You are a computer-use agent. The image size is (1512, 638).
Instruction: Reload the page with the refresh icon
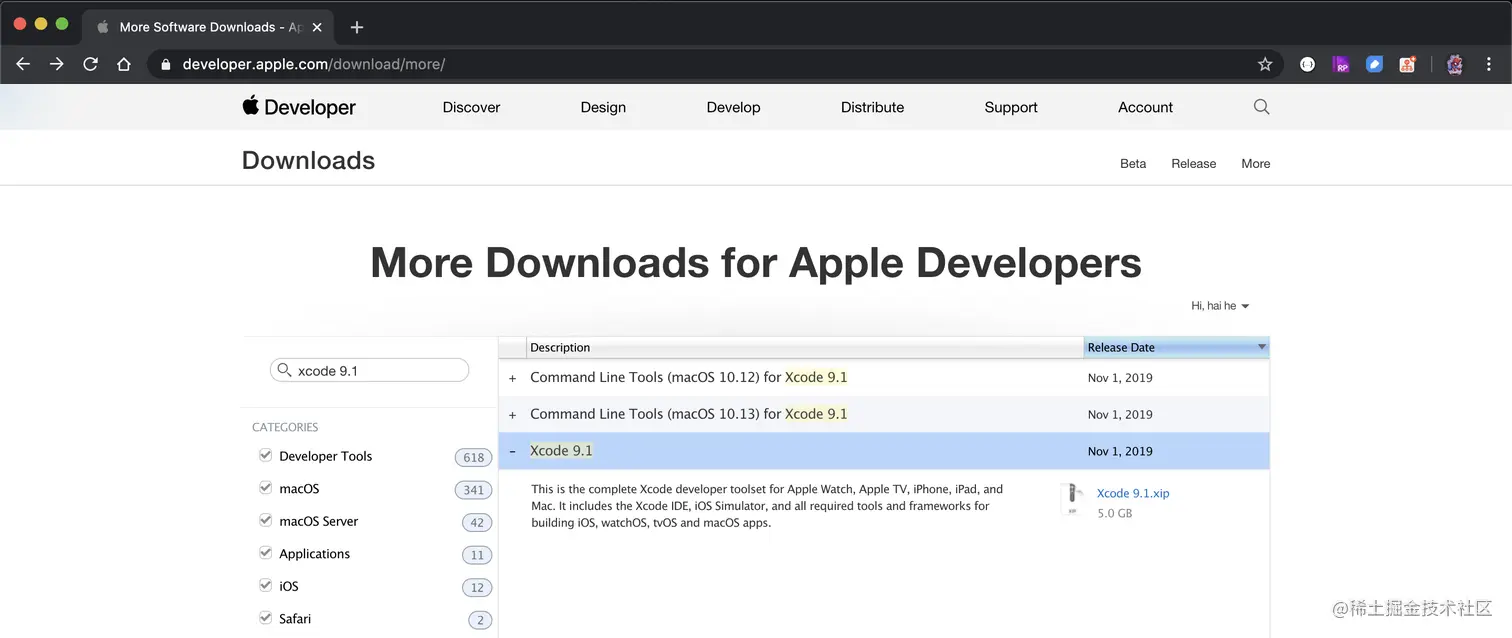(x=90, y=64)
